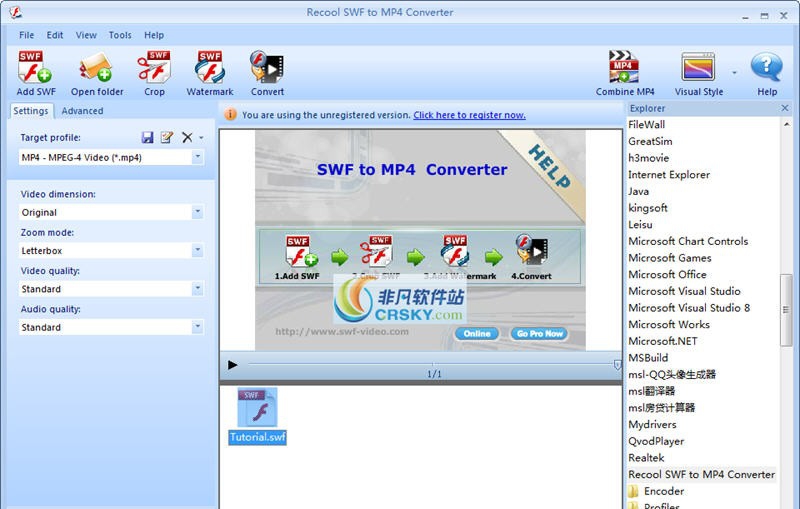Select Microsoft Chart Controls entry
The width and height of the screenshot is (800, 509).
(688, 241)
